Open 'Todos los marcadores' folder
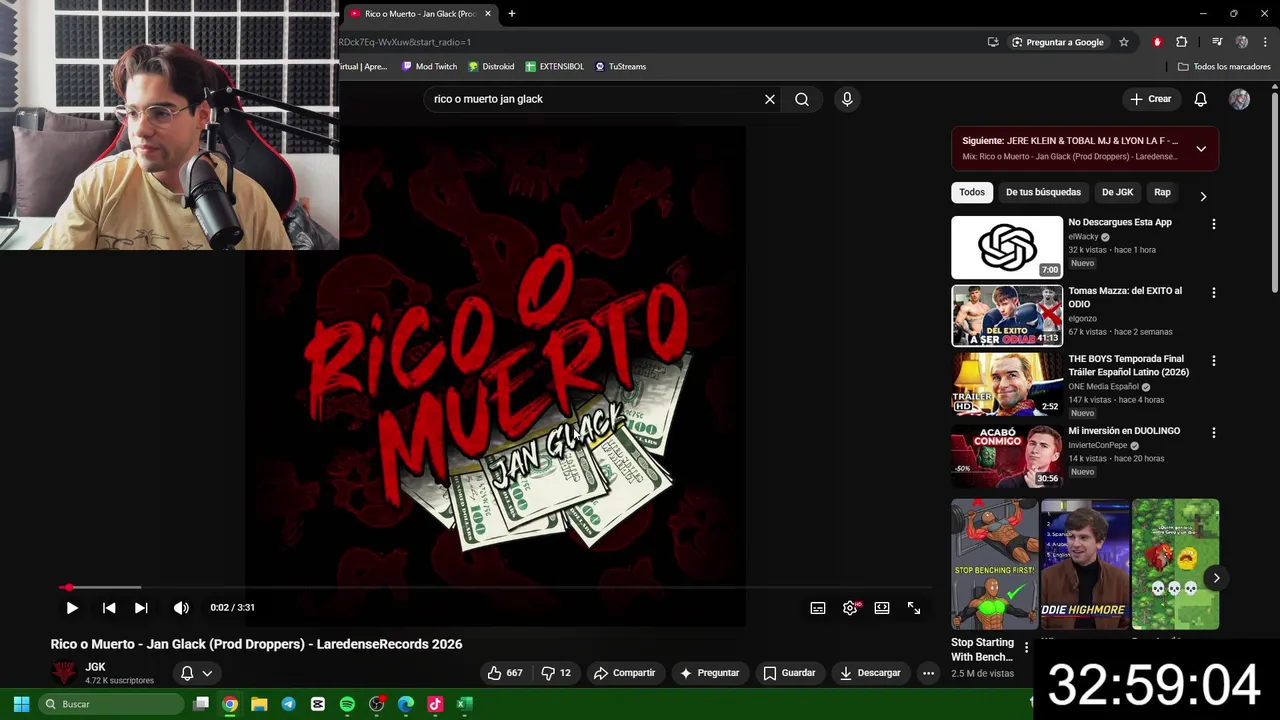1280x720 pixels. pos(1224,66)
